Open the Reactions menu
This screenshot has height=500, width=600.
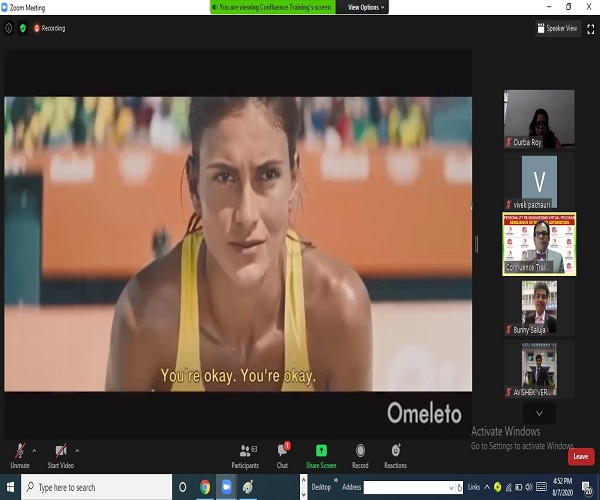click(396, 456)
